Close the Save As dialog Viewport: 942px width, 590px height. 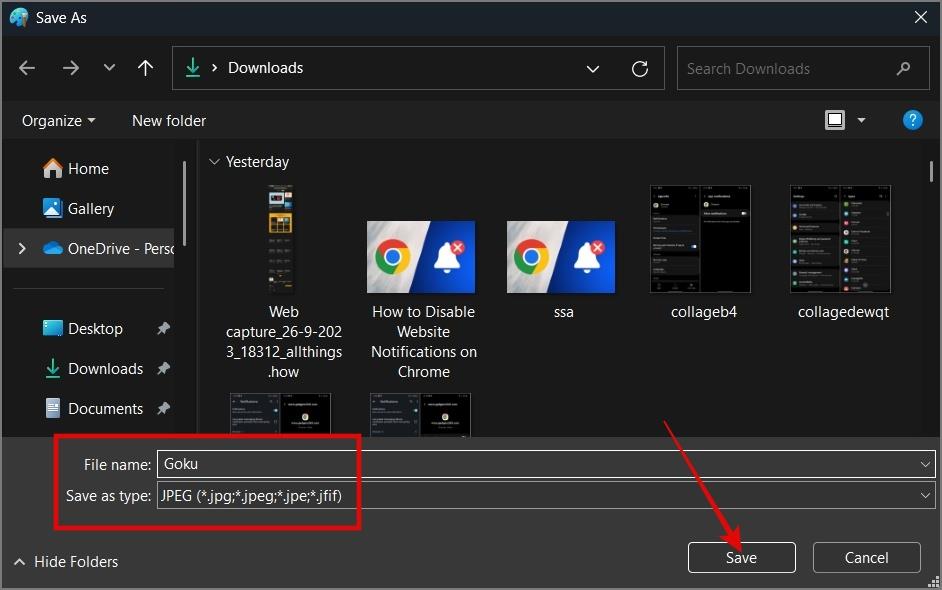tap(920, 17)
